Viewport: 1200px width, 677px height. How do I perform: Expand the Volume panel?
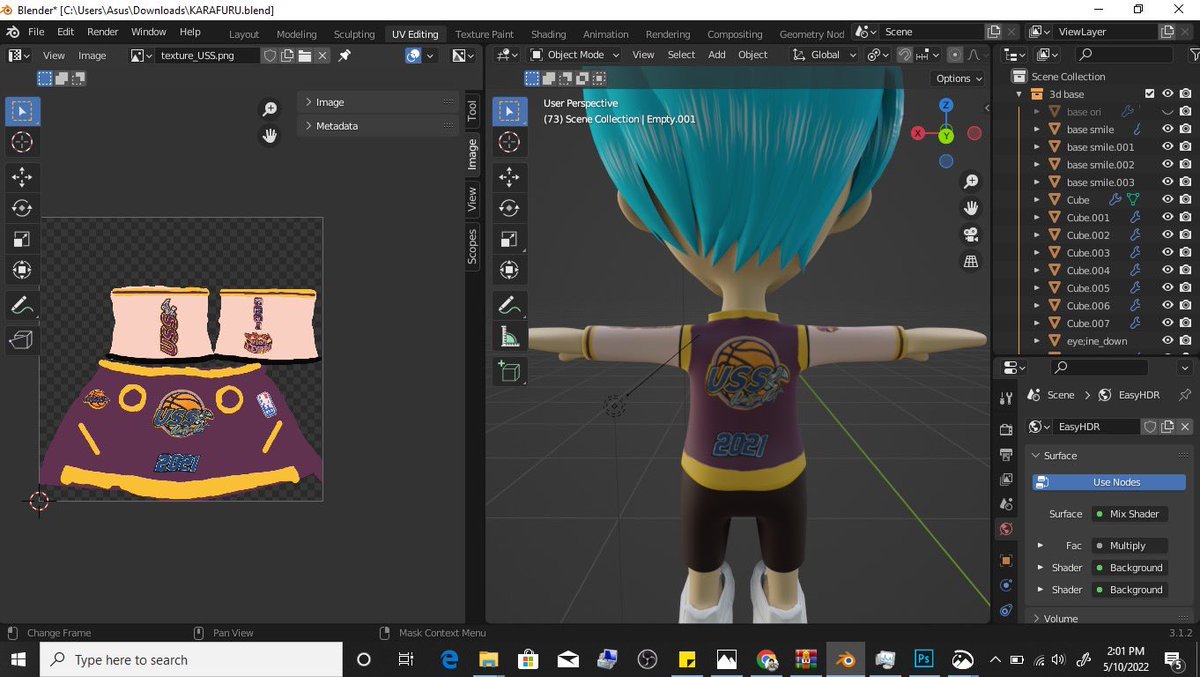[1108, 618]
